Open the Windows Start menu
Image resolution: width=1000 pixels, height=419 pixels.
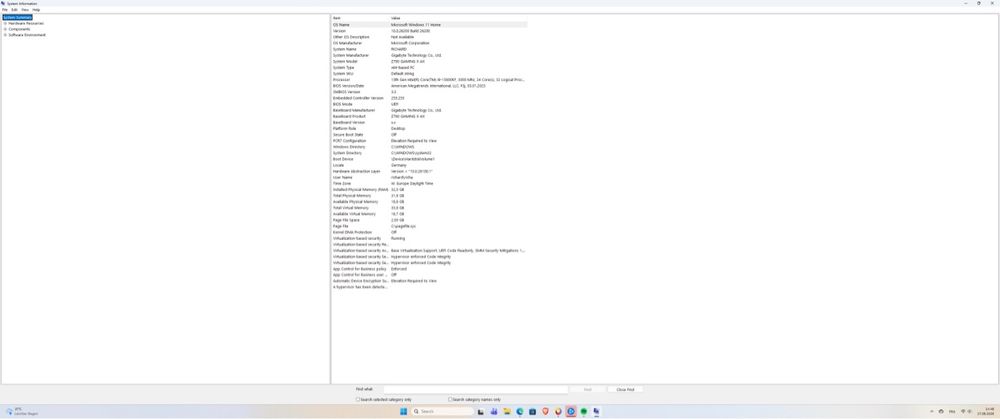404,411
